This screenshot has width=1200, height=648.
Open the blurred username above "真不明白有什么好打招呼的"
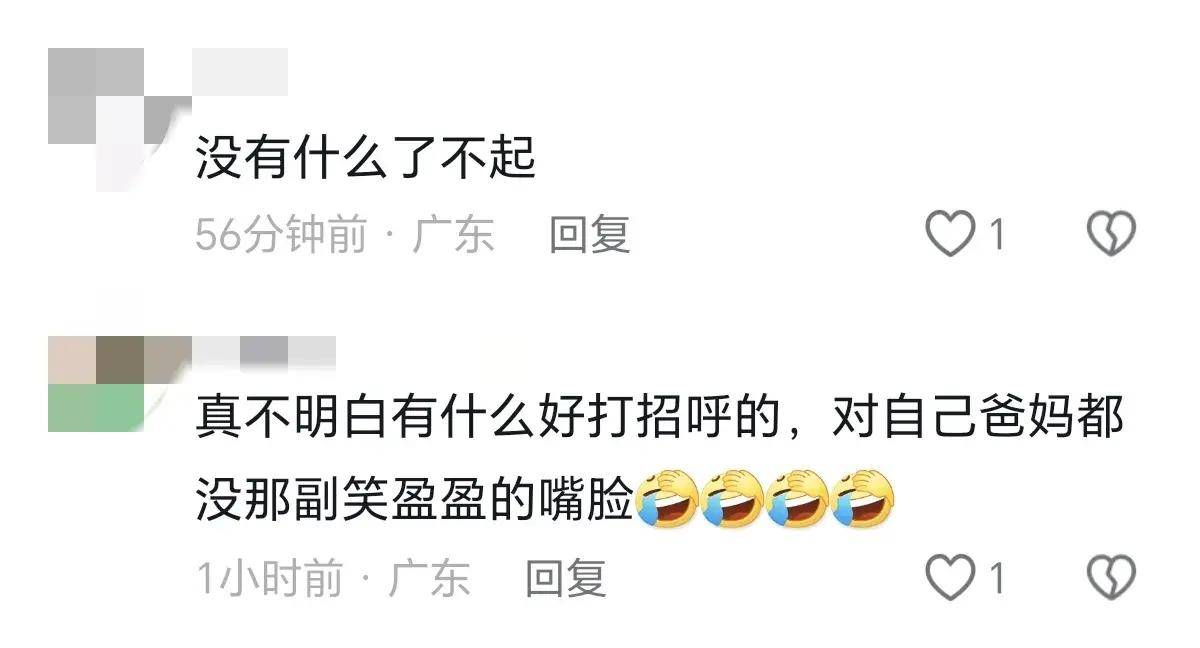[x=264, y=352]
